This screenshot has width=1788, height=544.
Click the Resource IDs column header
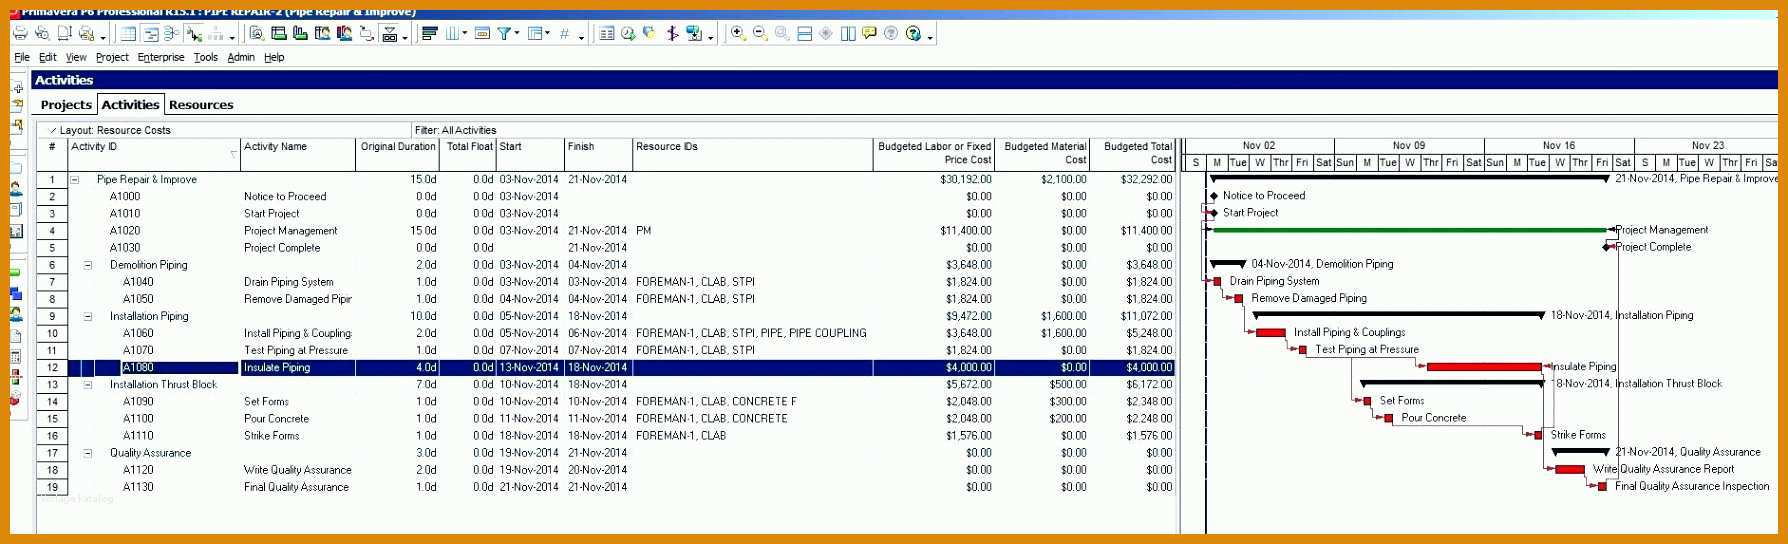752,154
